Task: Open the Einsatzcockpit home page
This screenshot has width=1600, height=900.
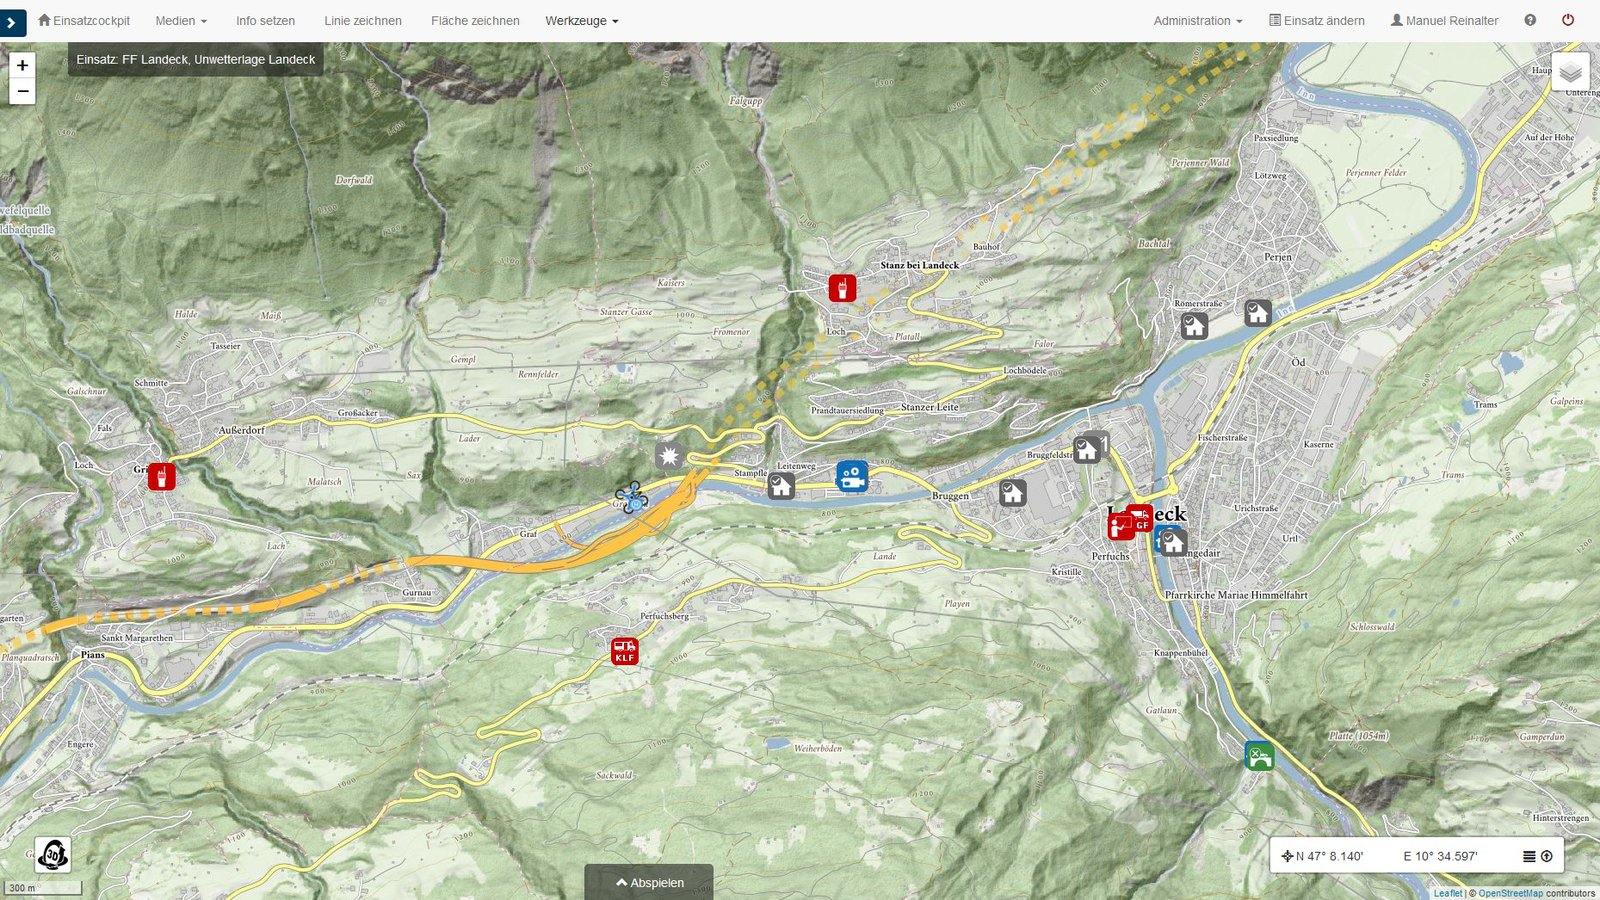Action: point(84,20)
